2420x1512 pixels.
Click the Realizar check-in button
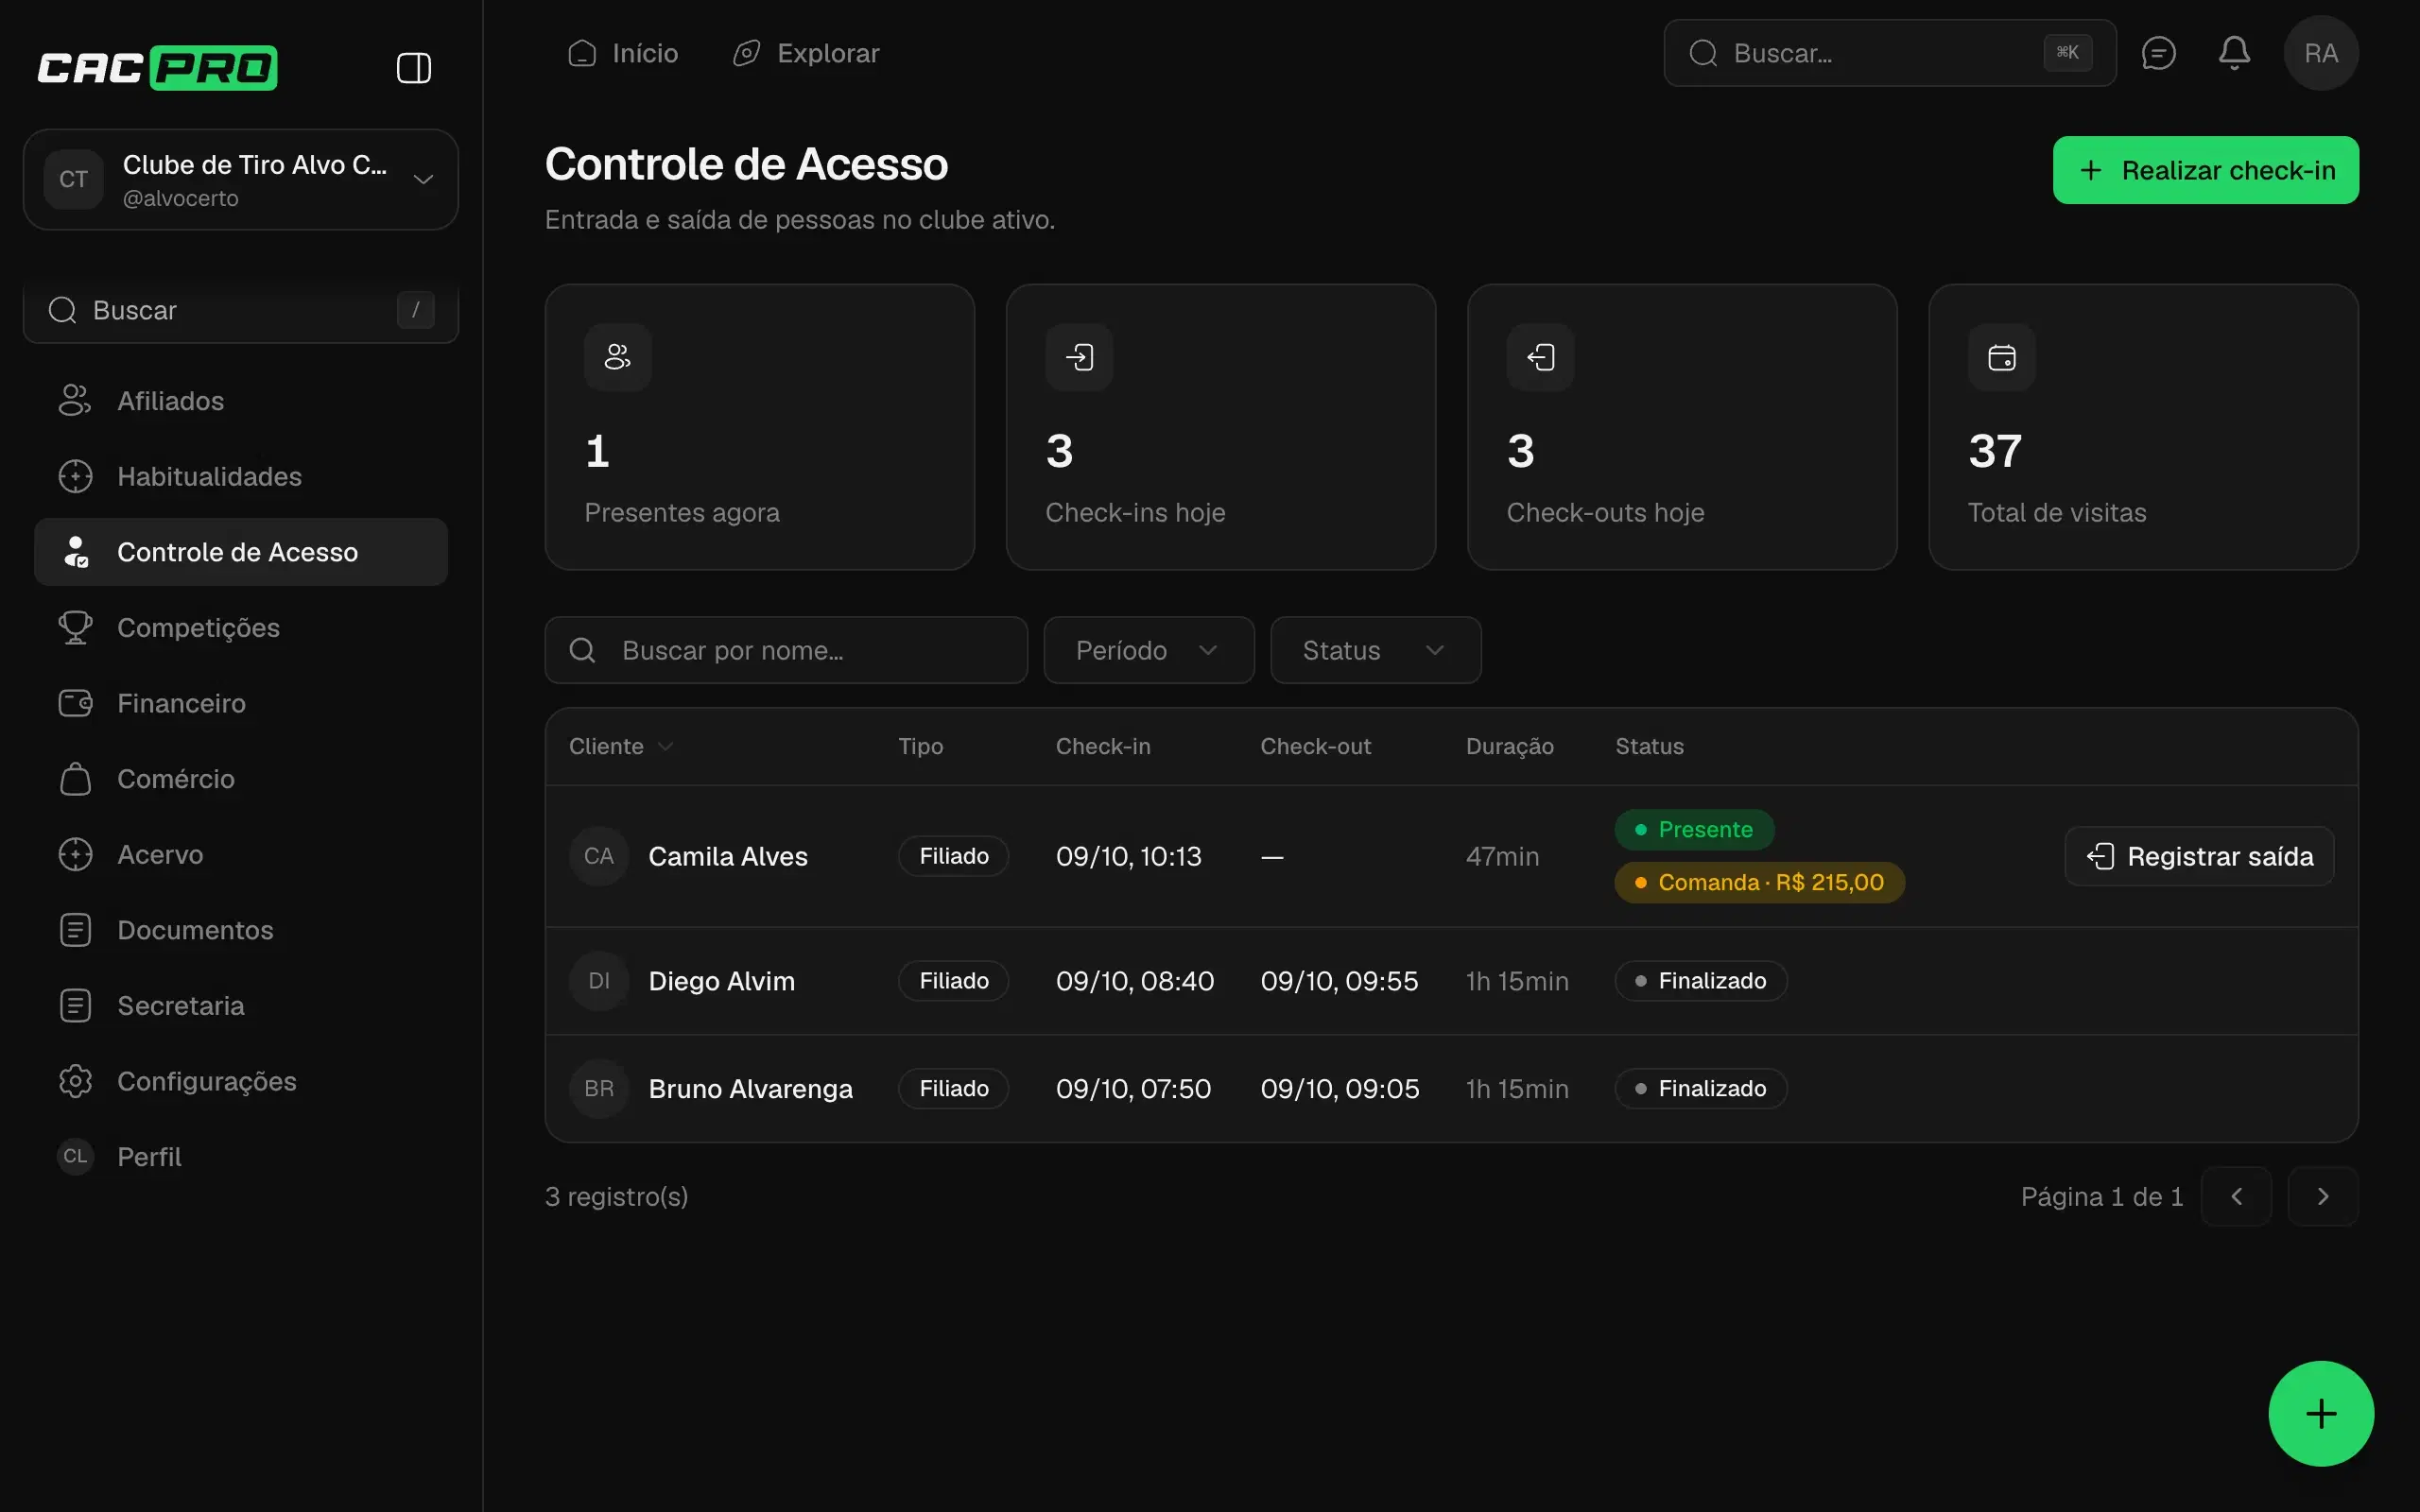[2205, 170]
